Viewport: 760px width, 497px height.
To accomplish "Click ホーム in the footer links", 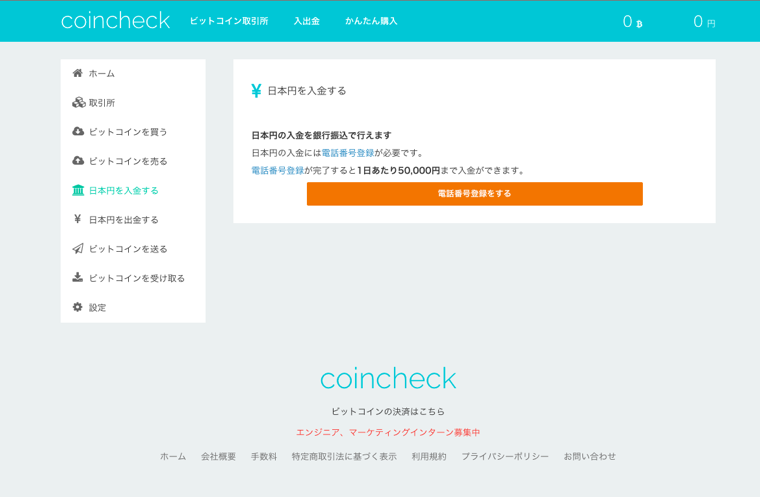I will [173, 456].
